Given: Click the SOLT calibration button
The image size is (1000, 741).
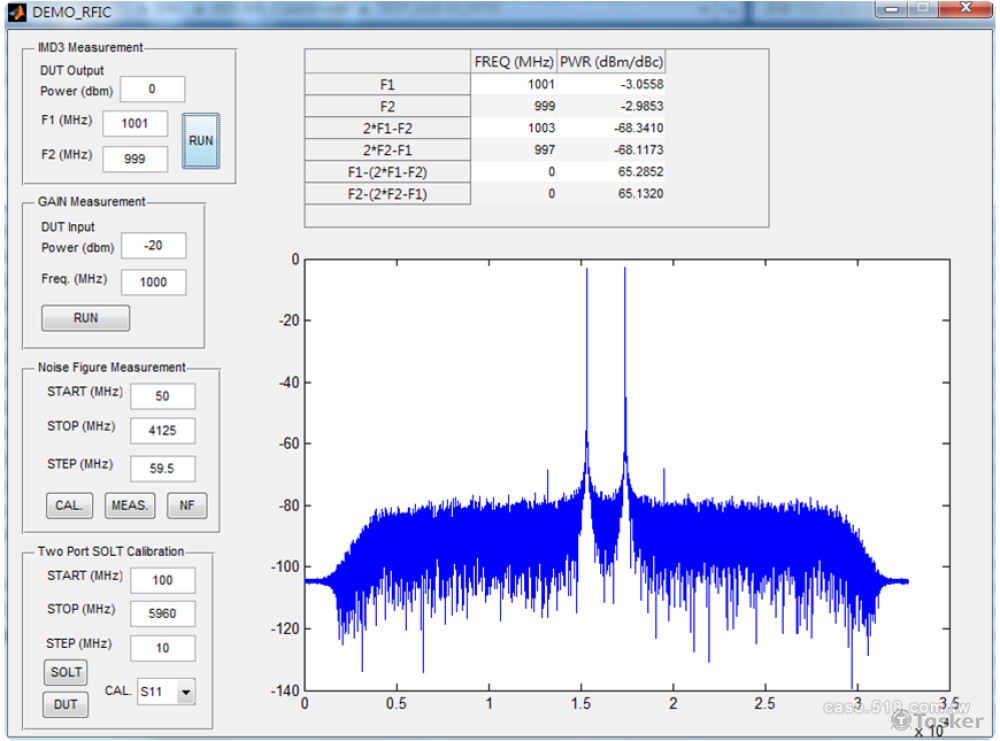Looking at the screenshot, I should tap(65, 672).
